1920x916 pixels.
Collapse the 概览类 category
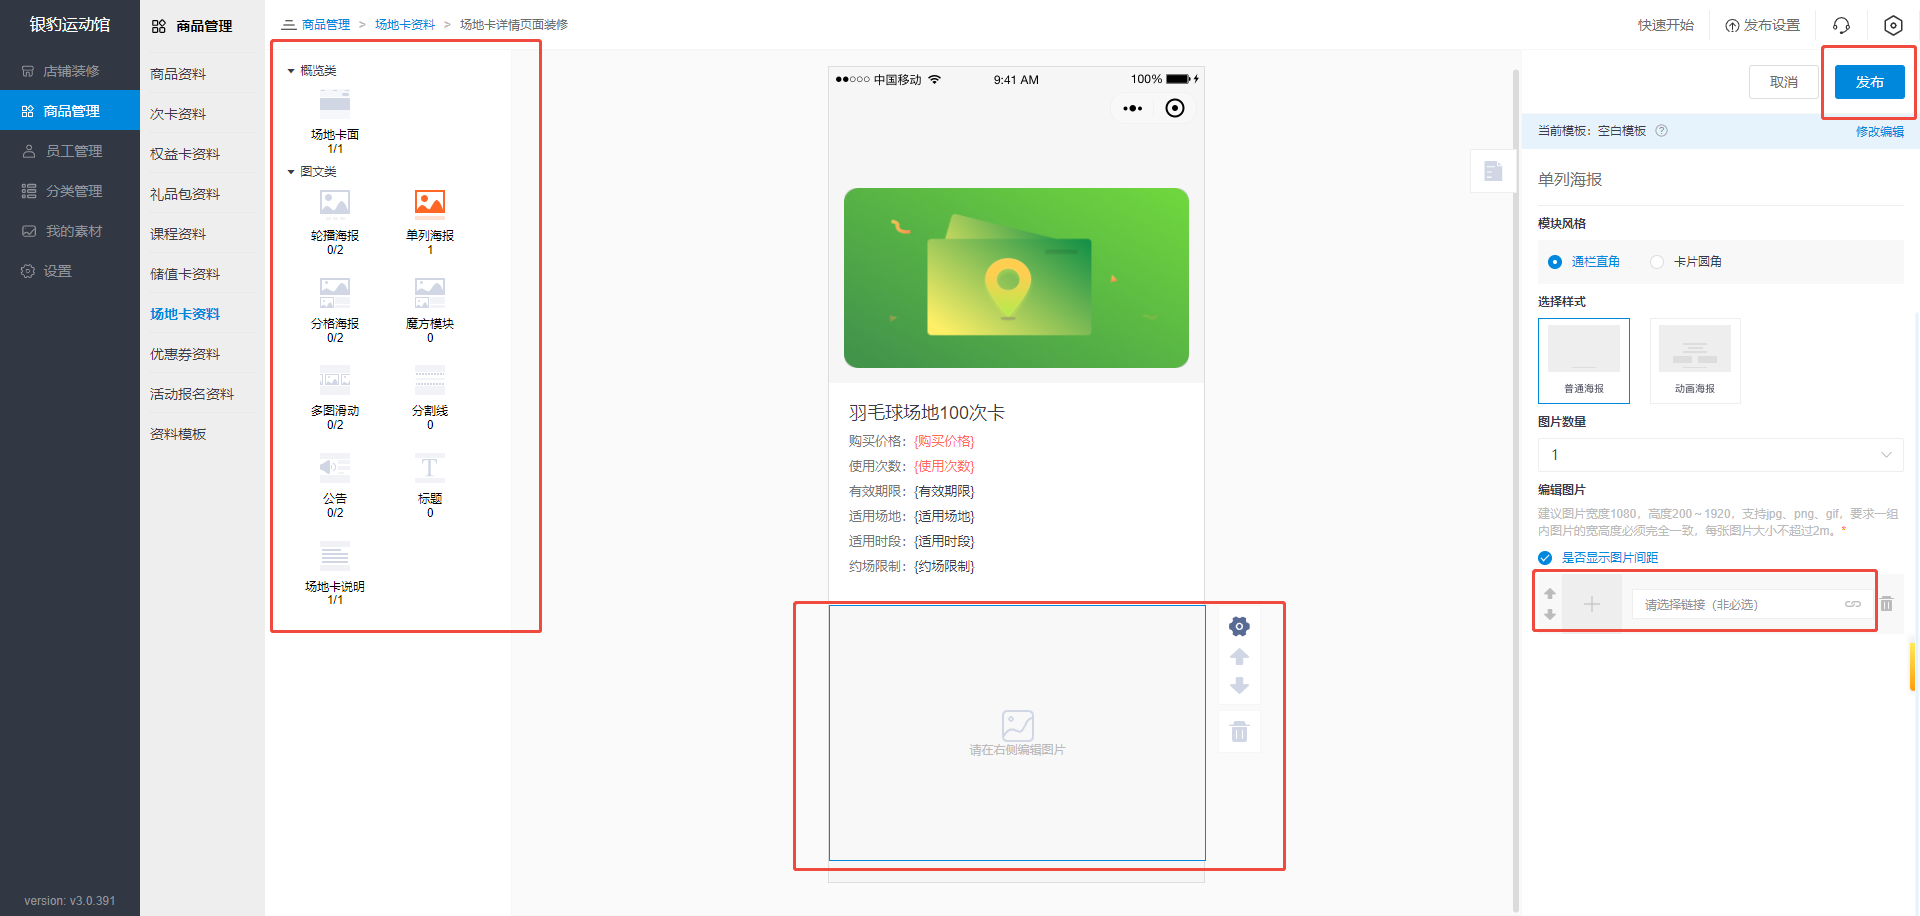coord(291,71)
